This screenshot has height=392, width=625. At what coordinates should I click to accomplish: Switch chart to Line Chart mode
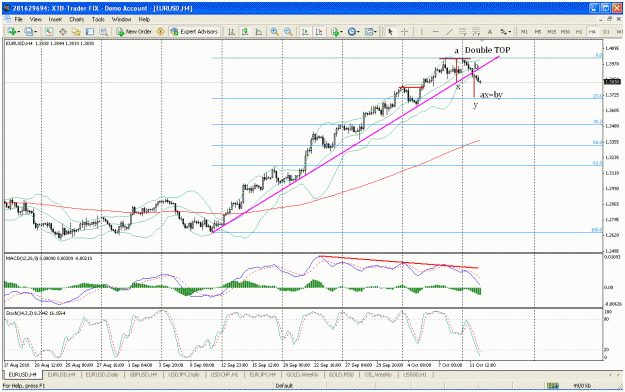259,32
